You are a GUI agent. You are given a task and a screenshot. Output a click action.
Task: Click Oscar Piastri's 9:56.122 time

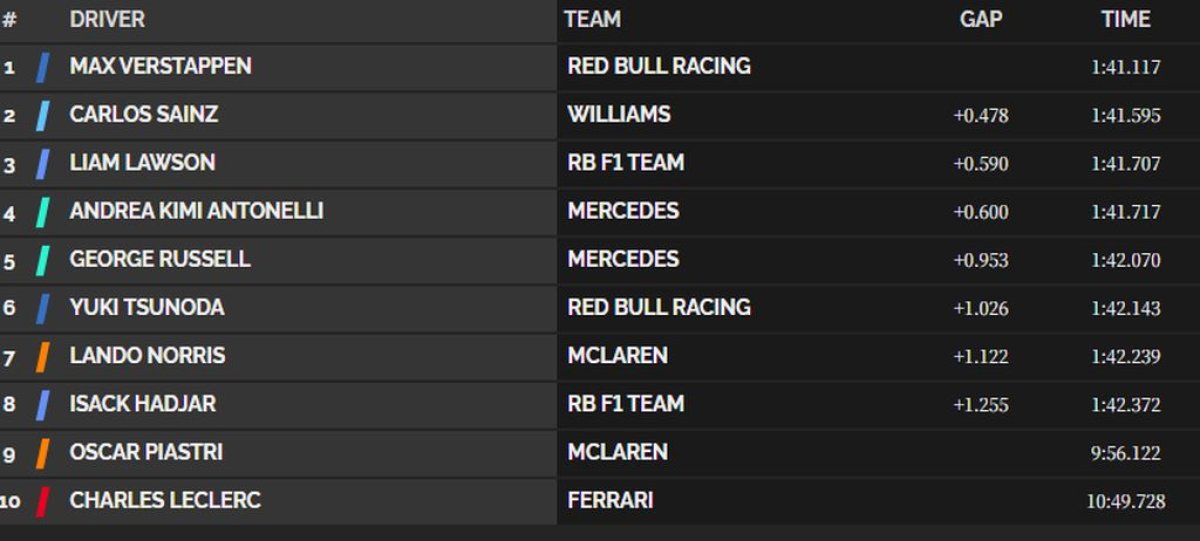pos(1126,453)
